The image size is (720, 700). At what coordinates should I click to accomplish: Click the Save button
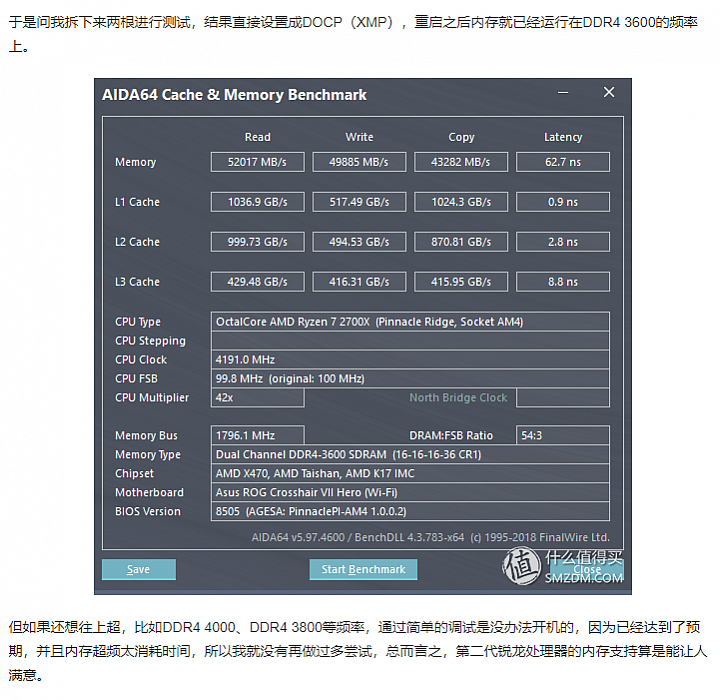[139, 569]
